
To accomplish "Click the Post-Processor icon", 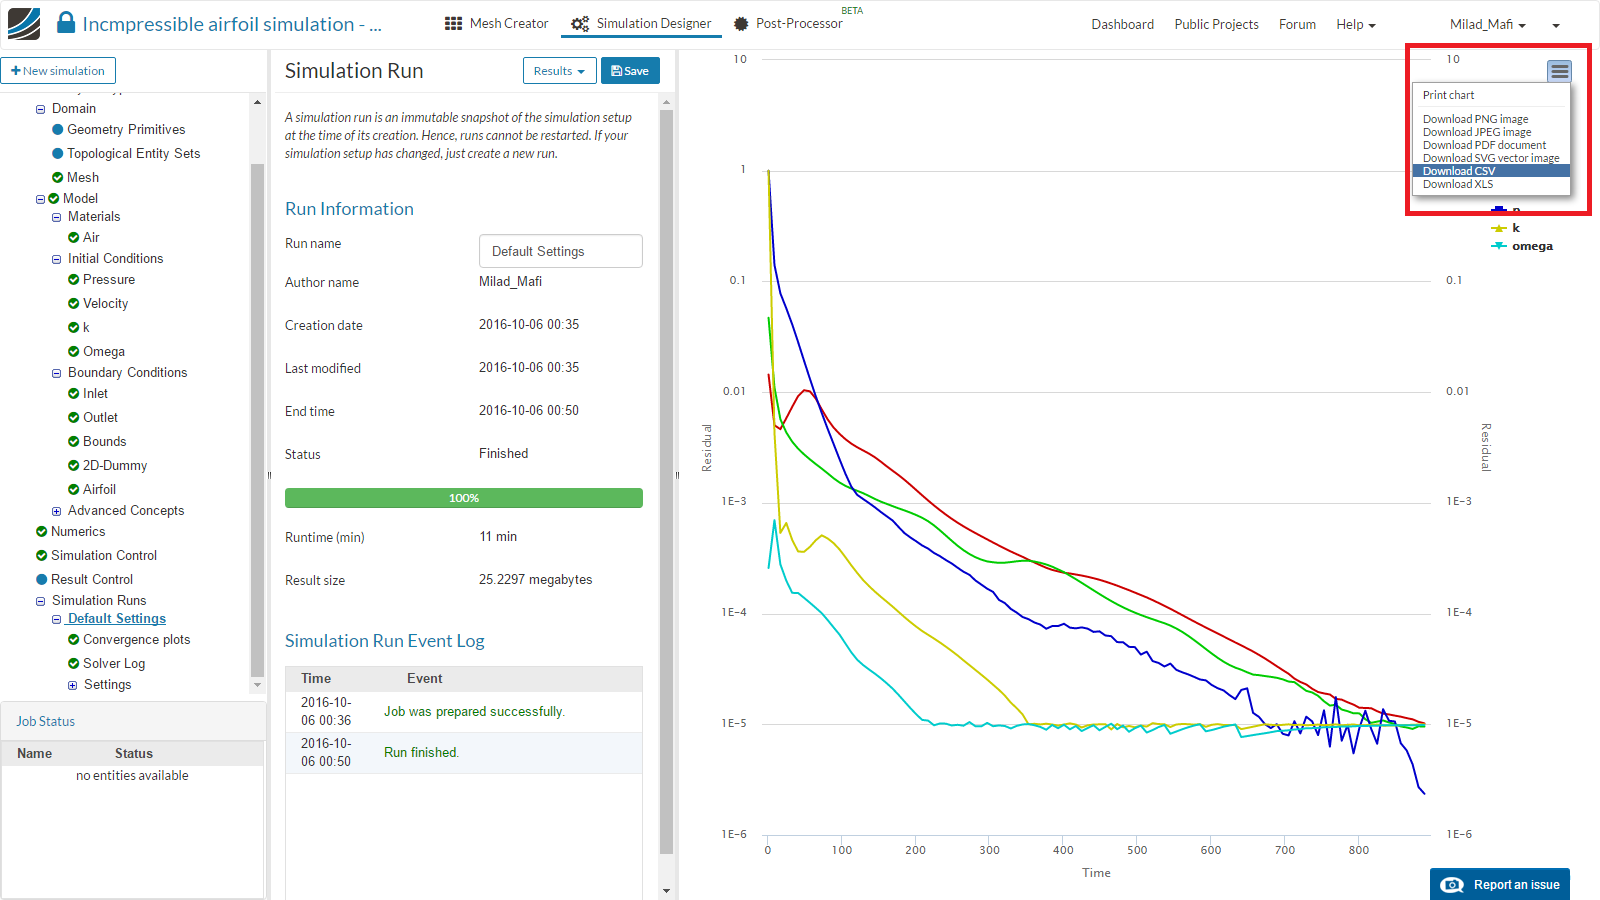I will (741, 24).
